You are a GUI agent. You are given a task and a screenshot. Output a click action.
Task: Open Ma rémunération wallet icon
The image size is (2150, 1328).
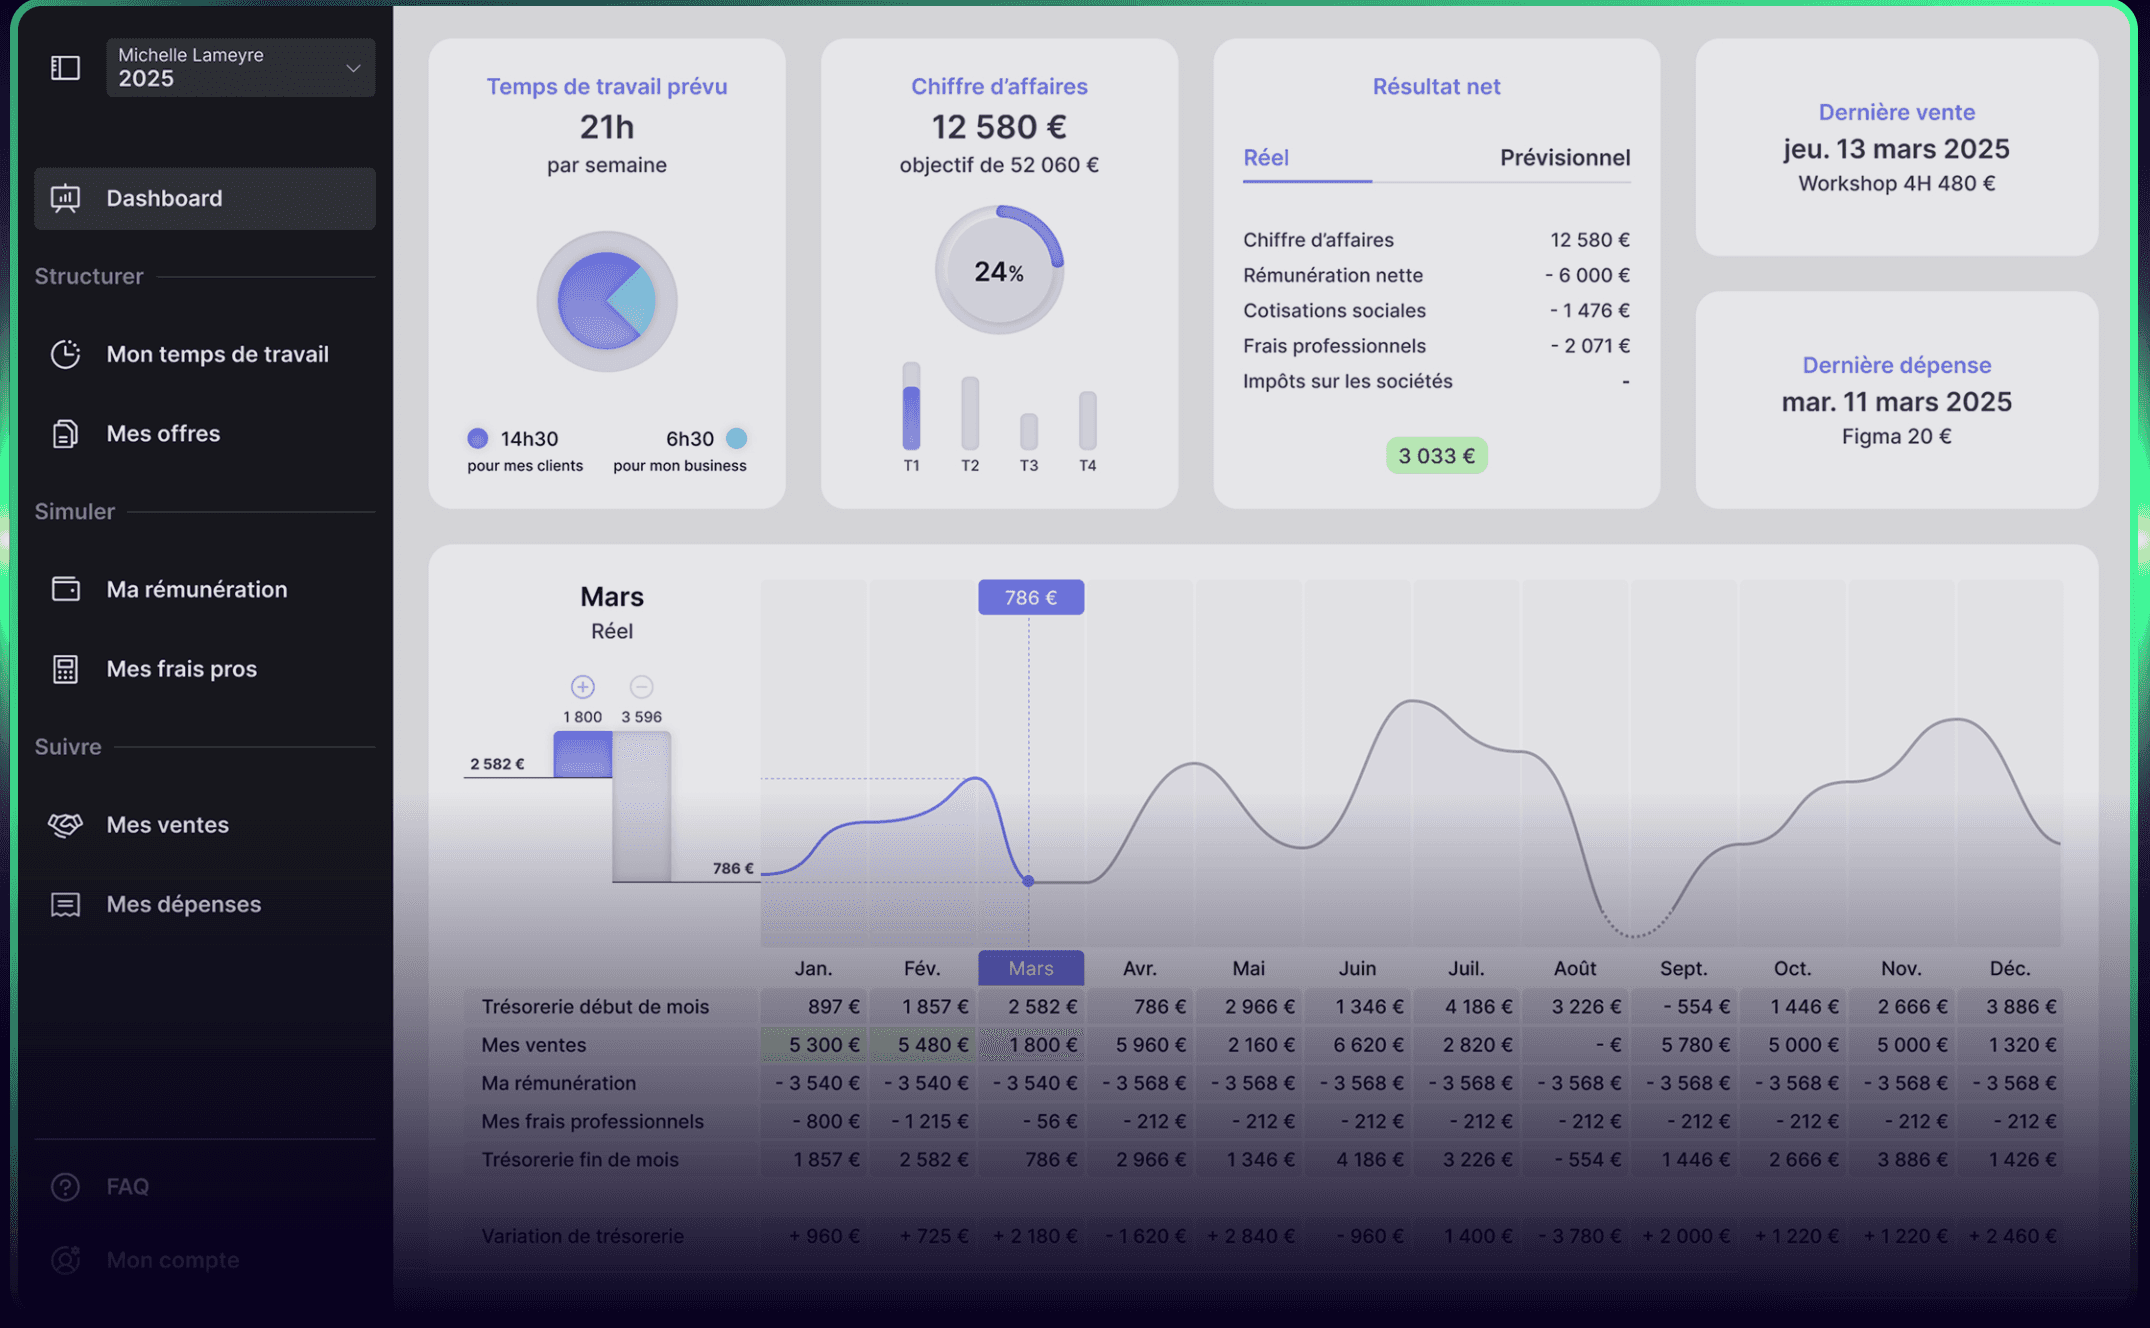[x=65, y=589]
